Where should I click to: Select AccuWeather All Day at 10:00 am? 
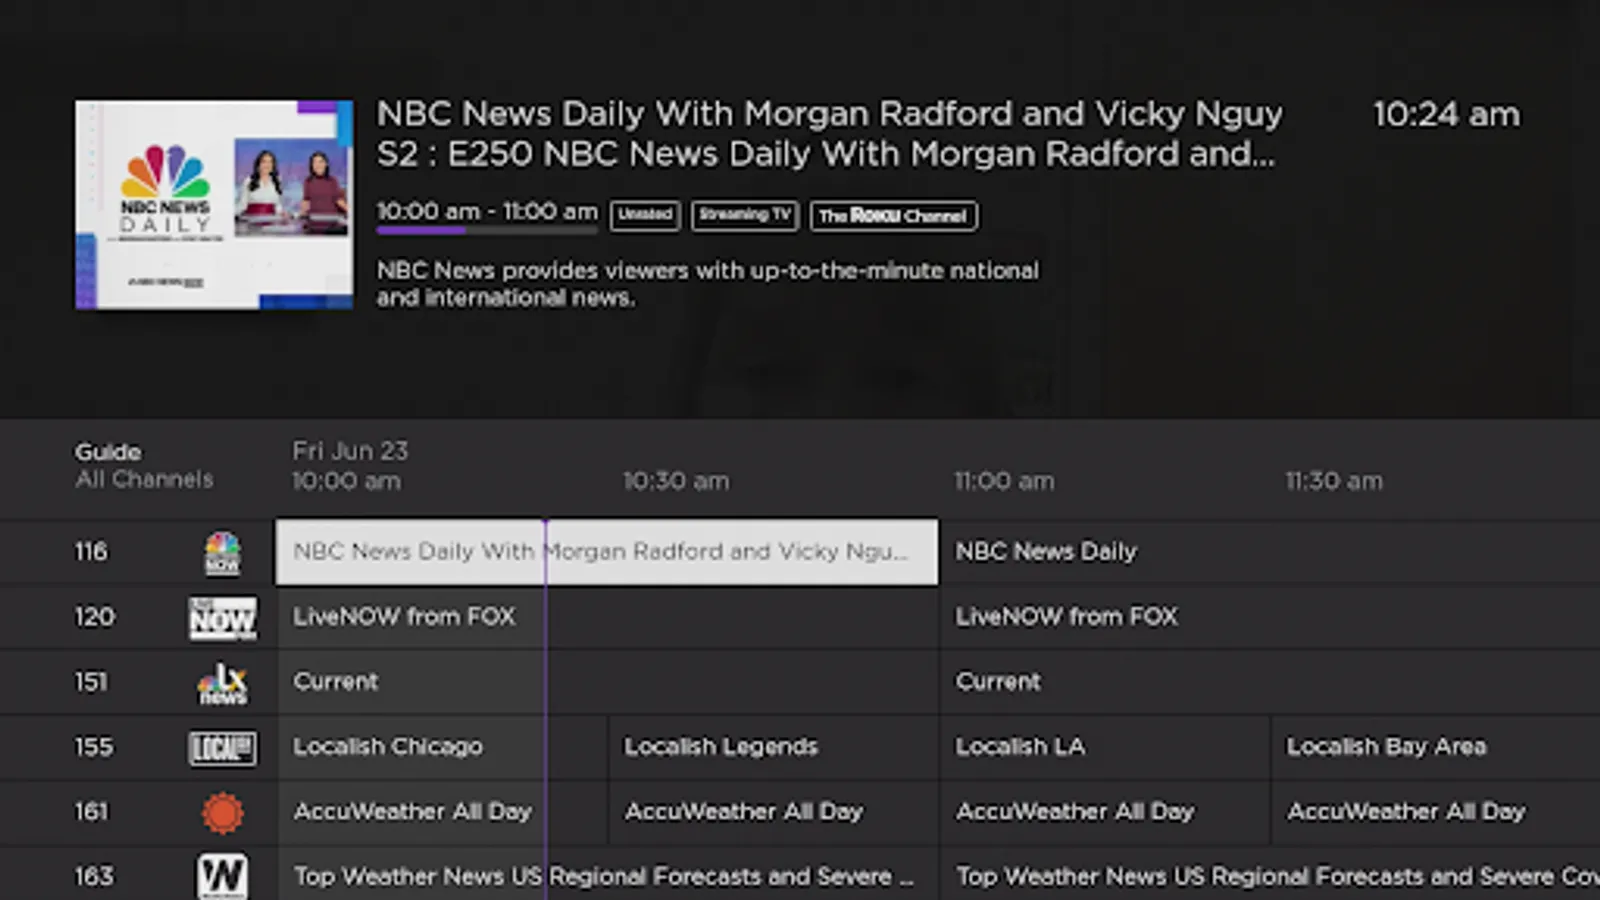pyautogui.click(x=442, y=812)
